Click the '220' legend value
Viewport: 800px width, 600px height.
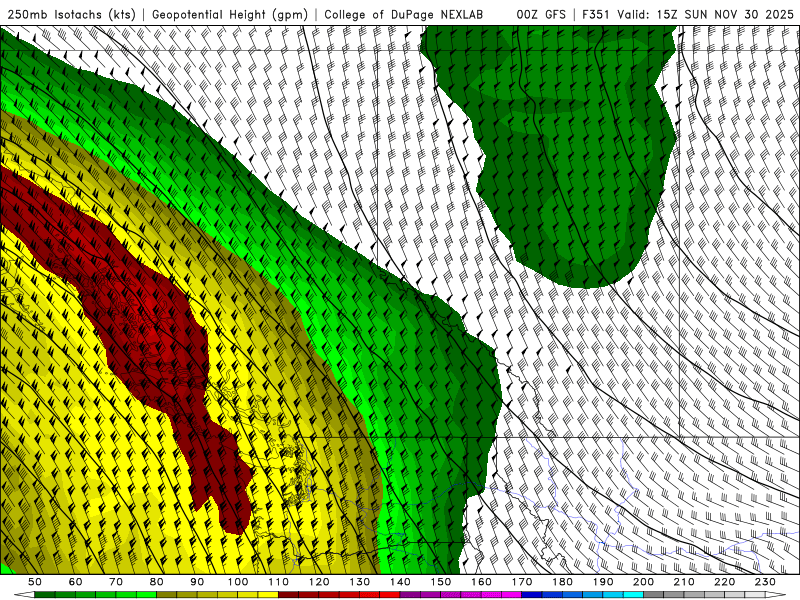tap(724, 582)
